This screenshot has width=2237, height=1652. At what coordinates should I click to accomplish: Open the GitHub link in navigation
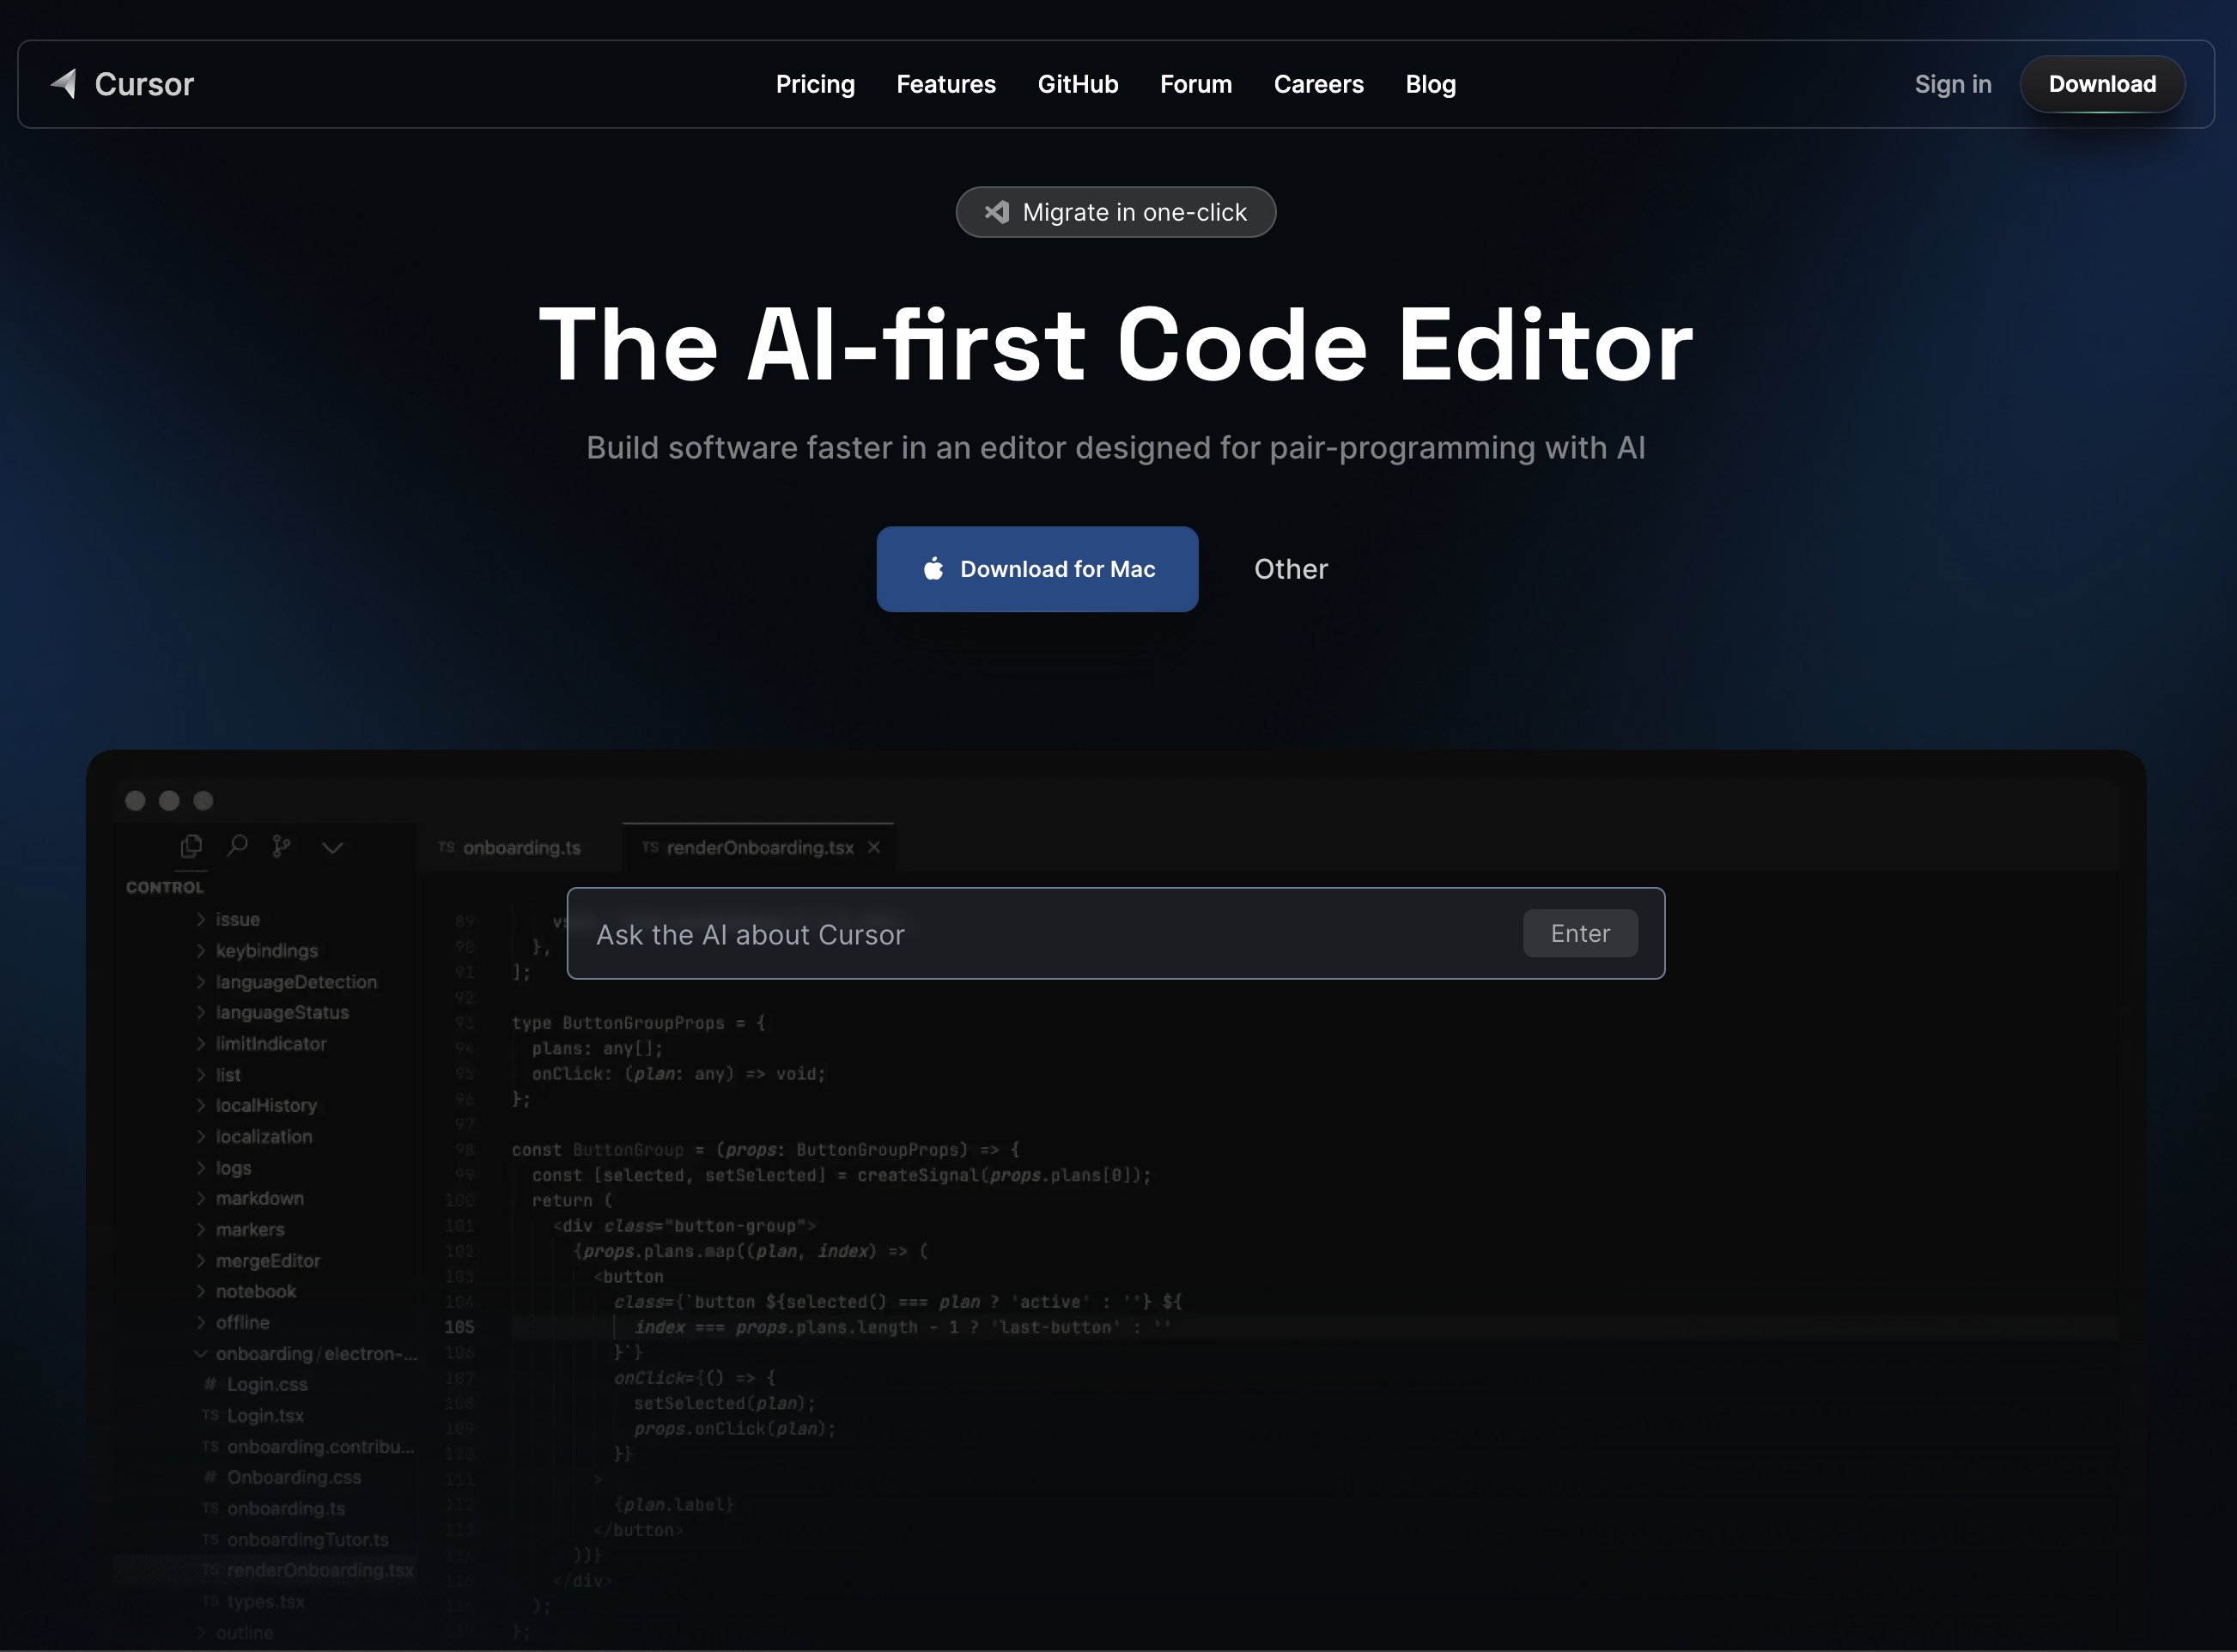(1078, 84)
